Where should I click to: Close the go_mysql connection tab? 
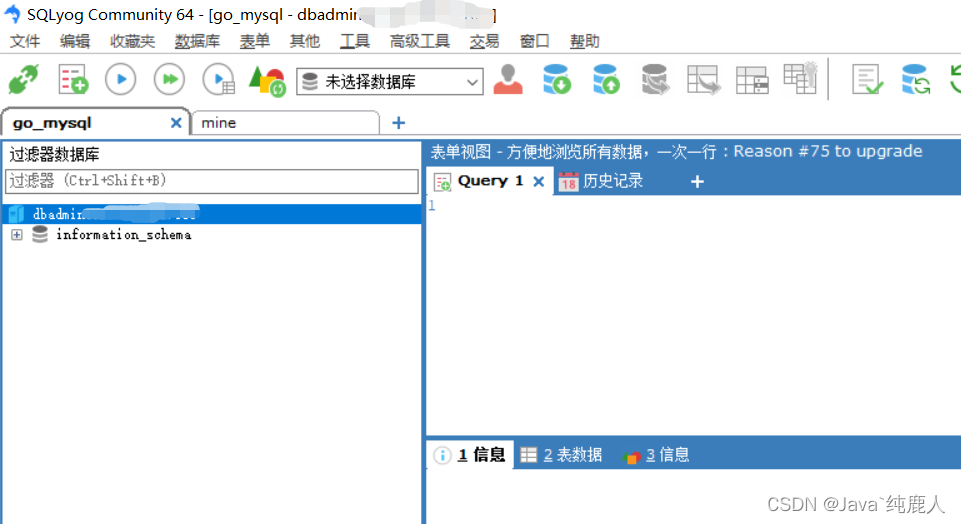pos(176,123)
